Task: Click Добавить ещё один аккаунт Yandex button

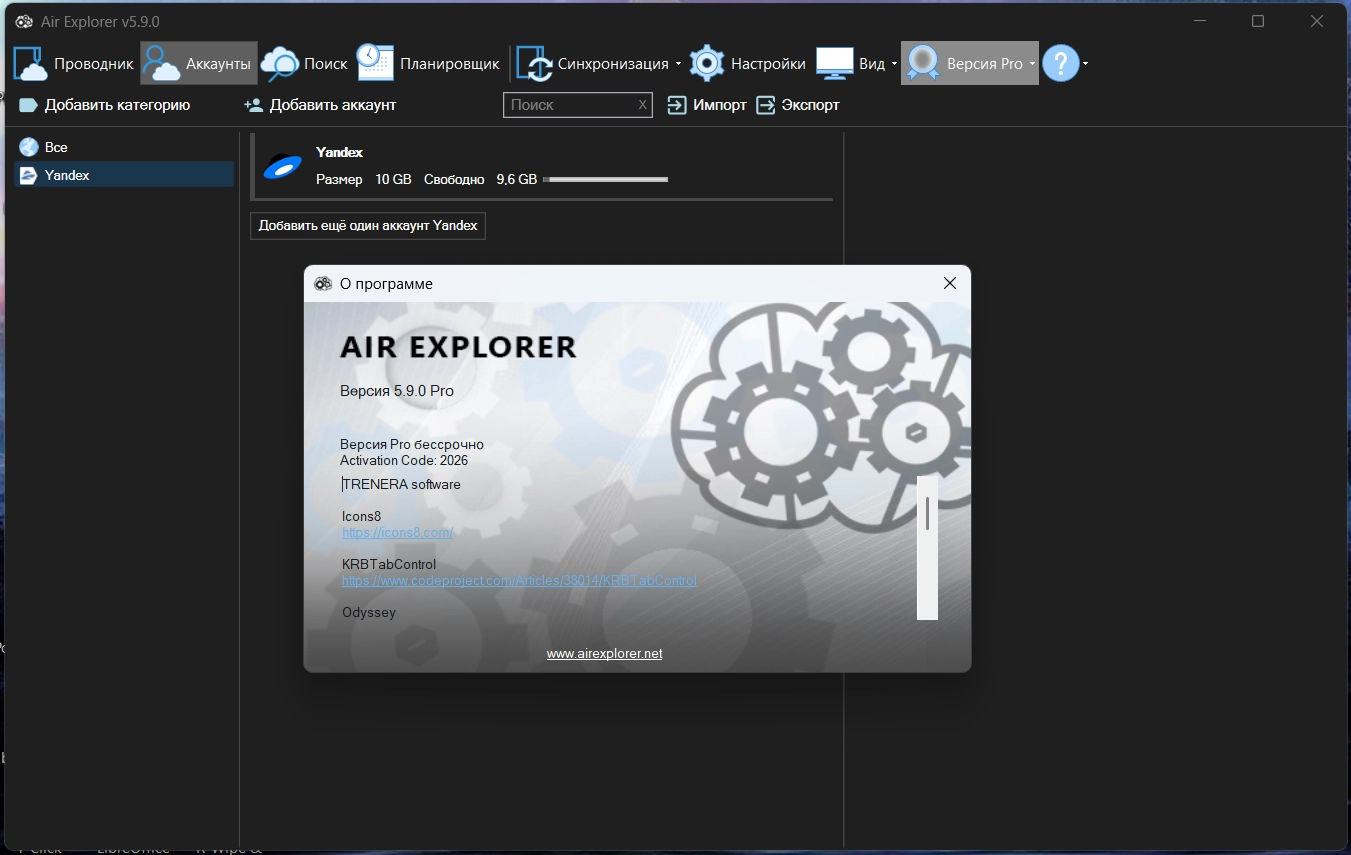Action: 367,225
